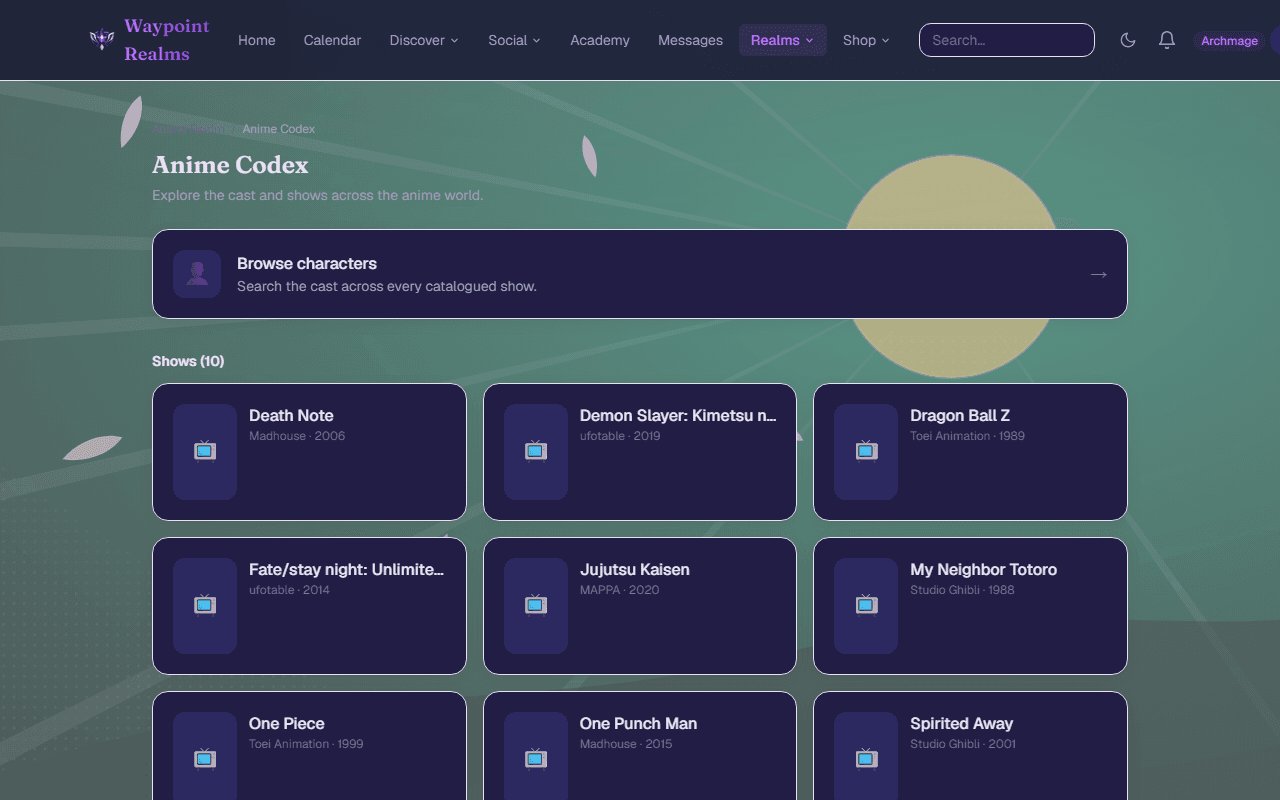
Task: Click the TV icon on Fate/stay night card
Action: pyautogui.click(x=205, y=604)
